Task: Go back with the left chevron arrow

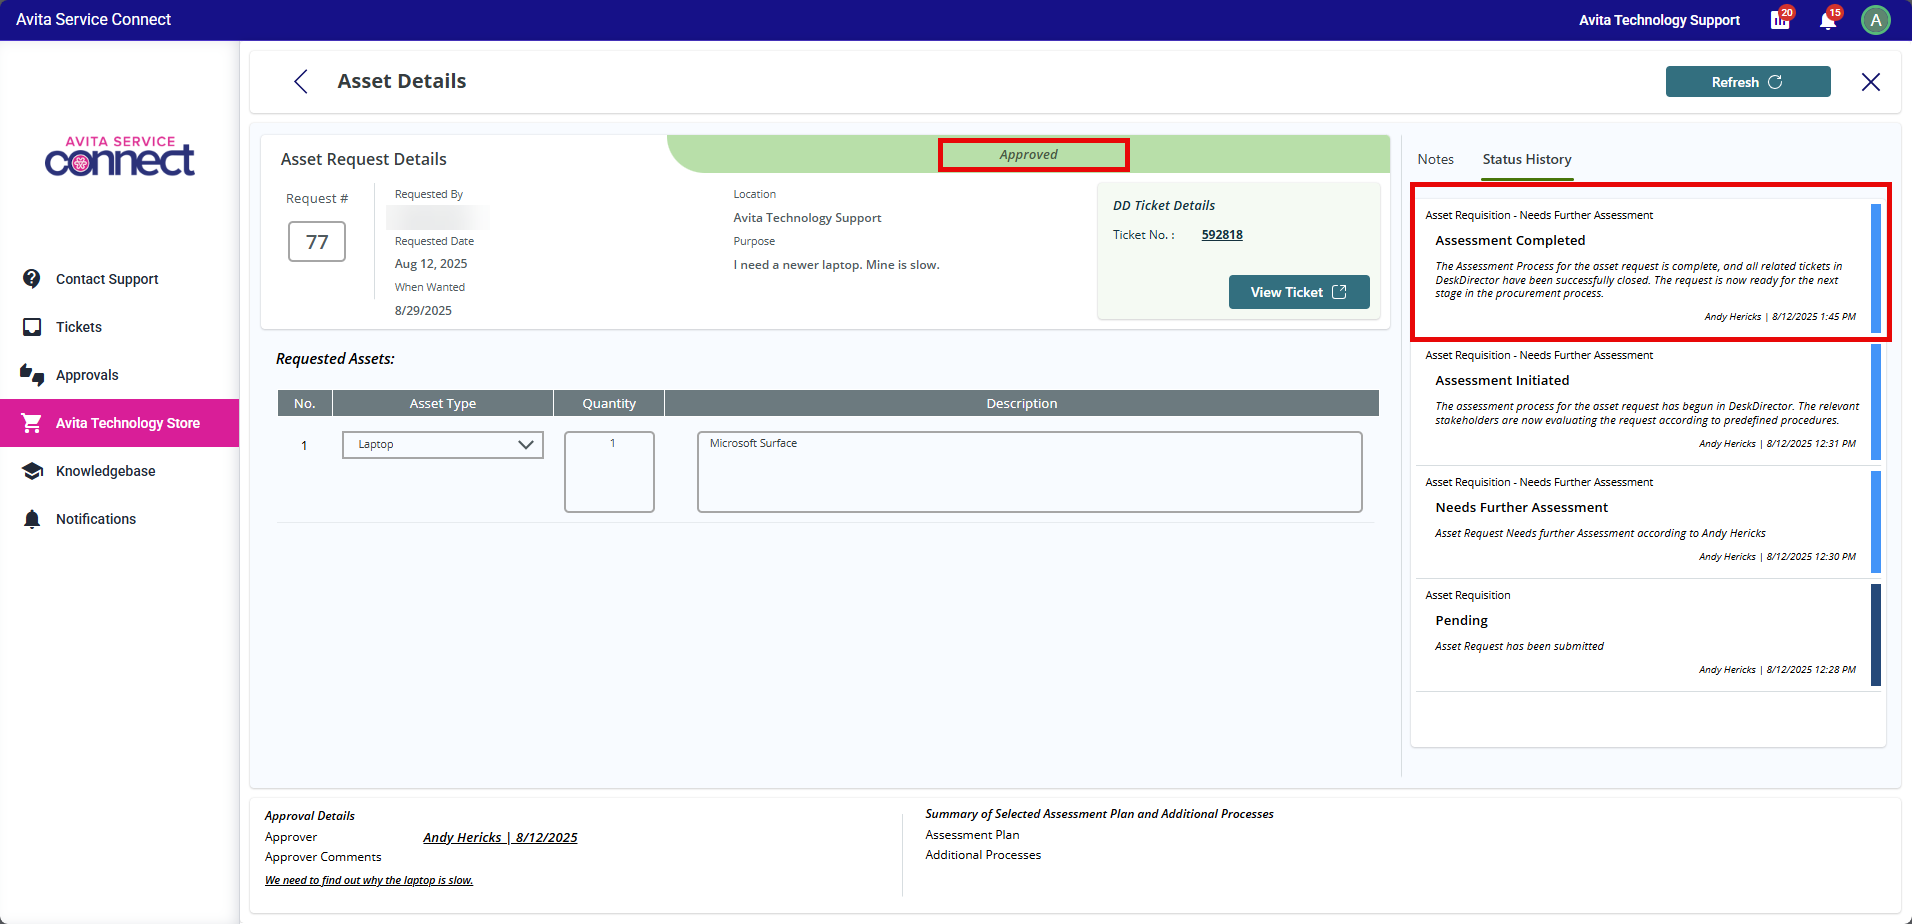Action: 301,82
